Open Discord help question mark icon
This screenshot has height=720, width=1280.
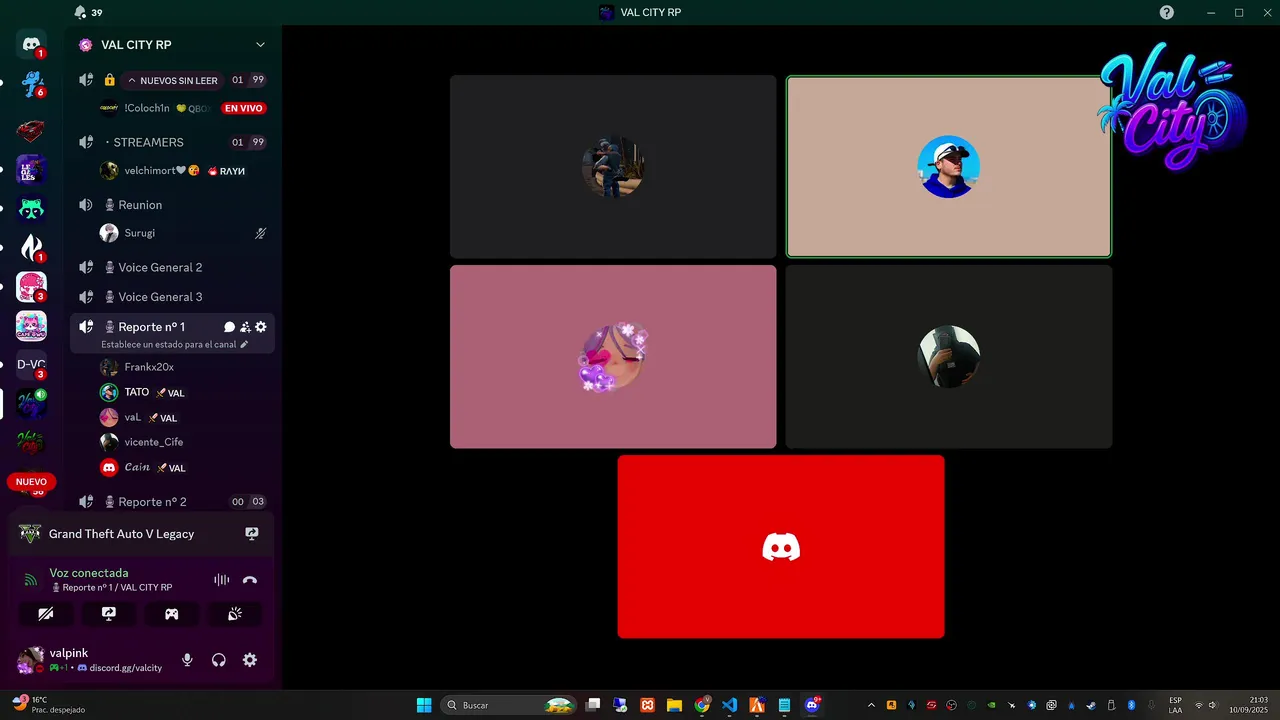coord(1167,12)
